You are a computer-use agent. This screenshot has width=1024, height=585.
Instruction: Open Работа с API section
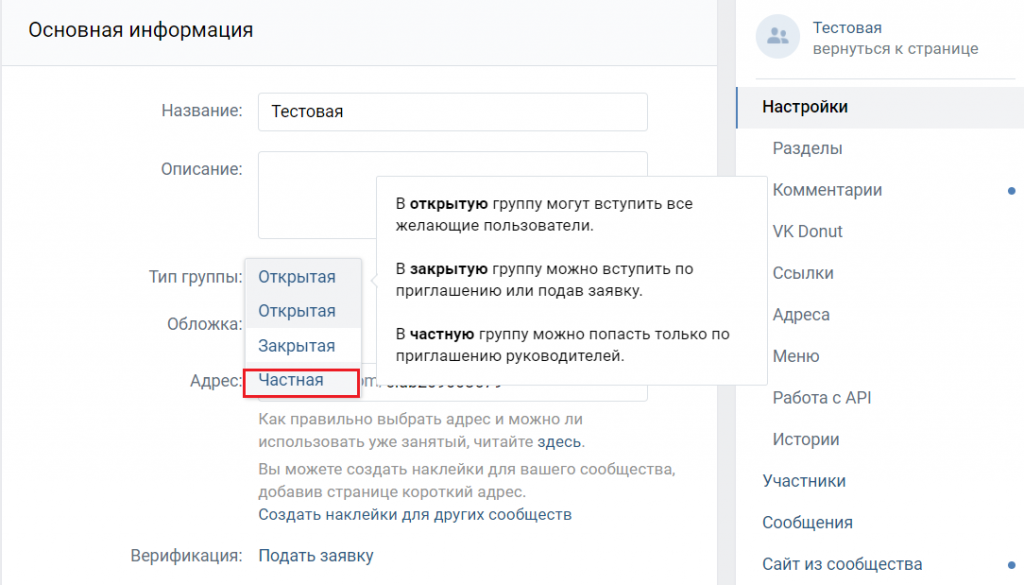pyautogui.click(x=822, y=398)
